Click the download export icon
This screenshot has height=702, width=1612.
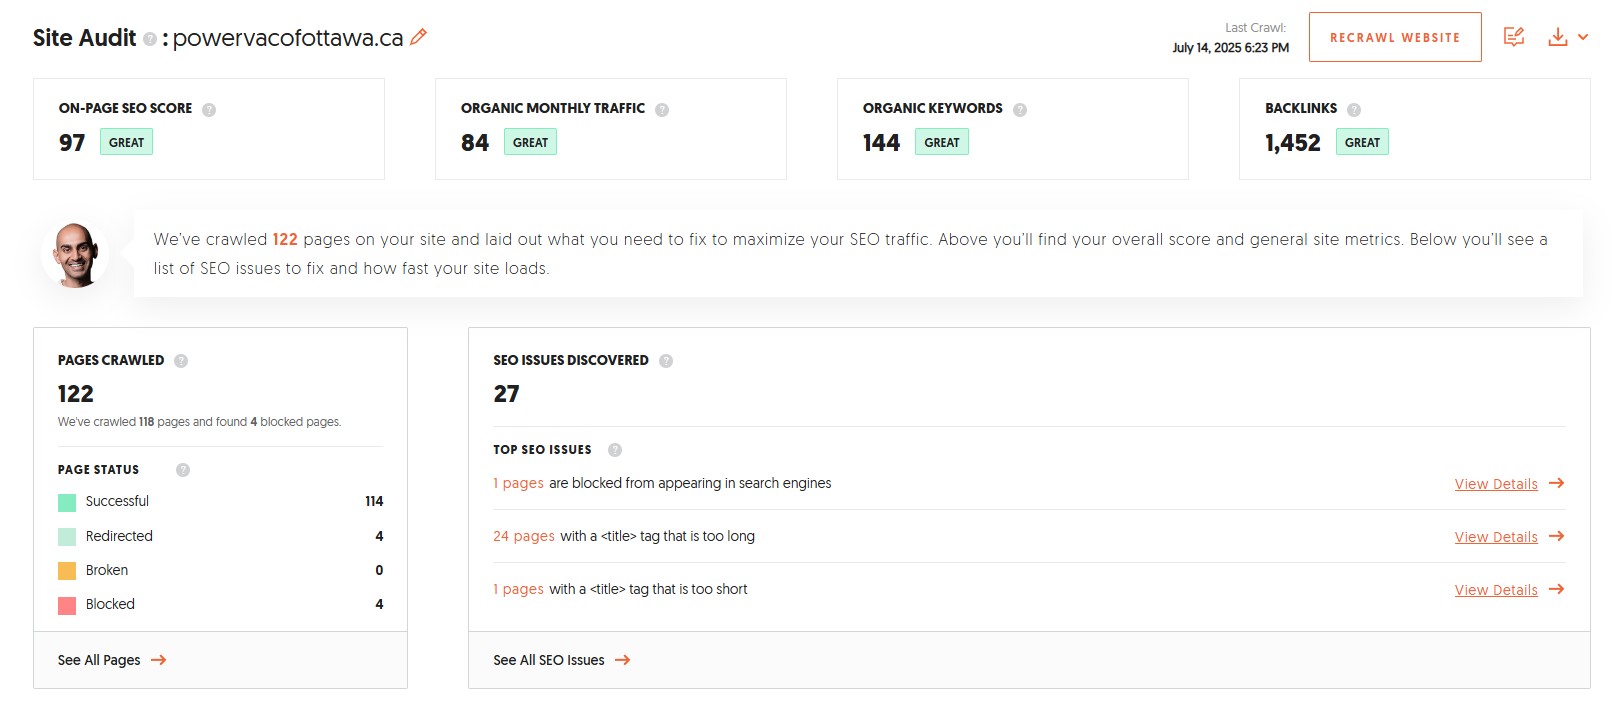[x=1557, y=37]
